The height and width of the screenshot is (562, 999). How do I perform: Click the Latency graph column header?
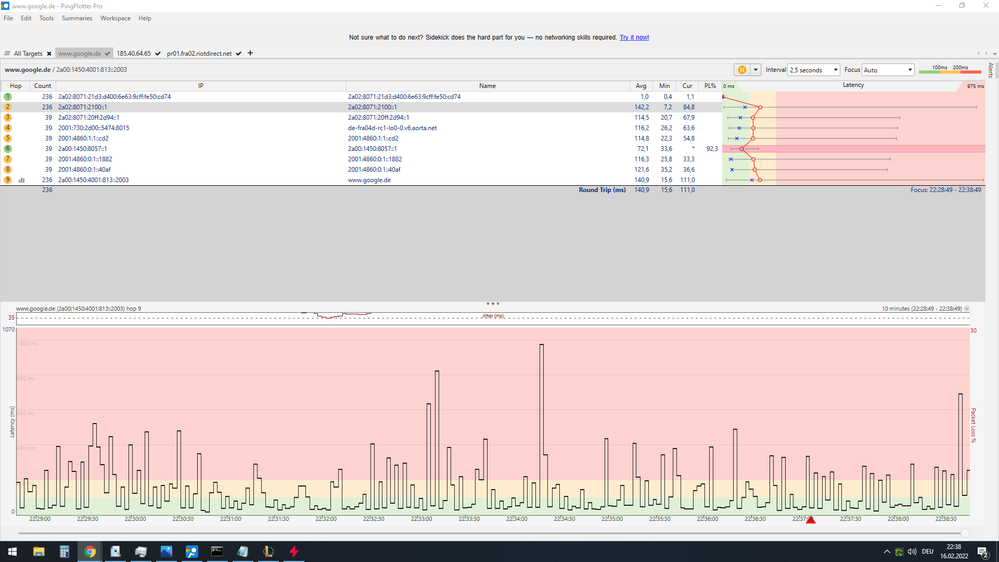click(853, 85)
